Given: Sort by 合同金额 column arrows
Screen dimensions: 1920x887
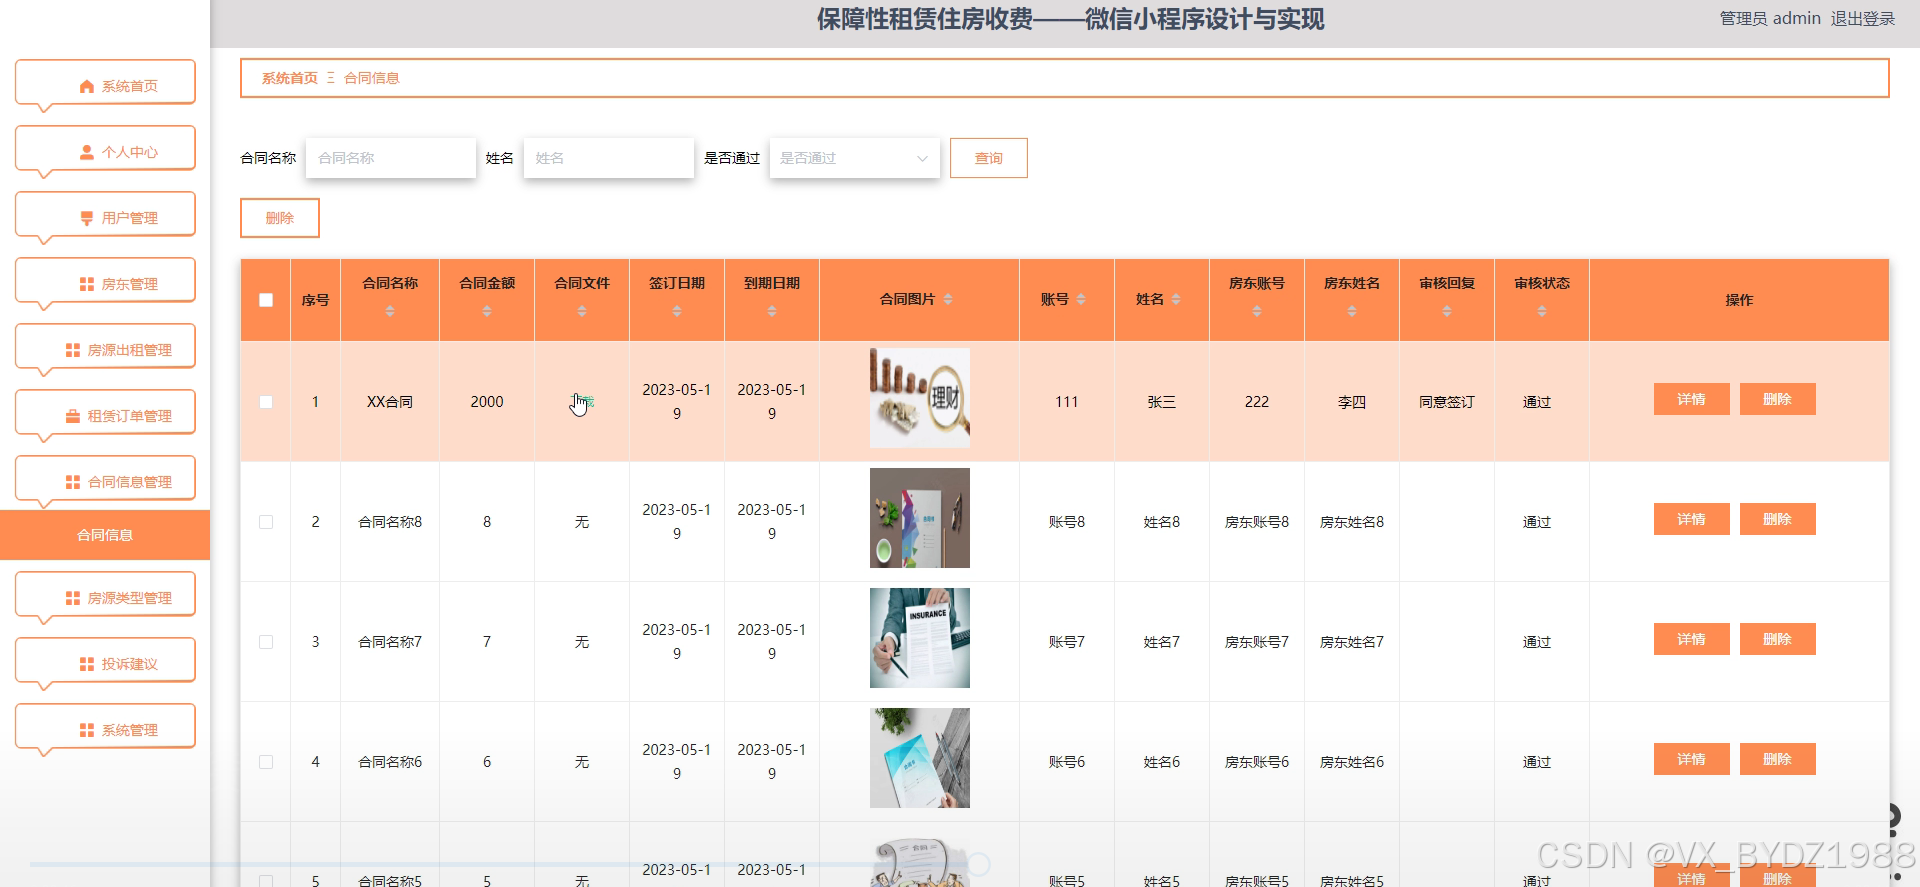Looking at the screenshot, I should pos(487,312).
